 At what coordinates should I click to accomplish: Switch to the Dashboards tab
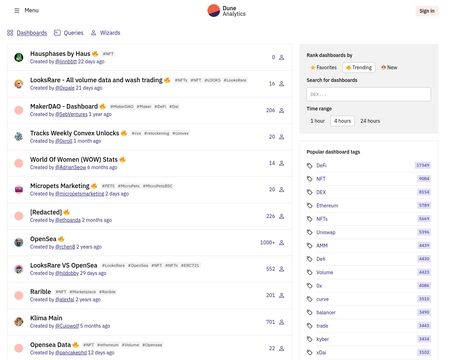[x=27, y=33]
